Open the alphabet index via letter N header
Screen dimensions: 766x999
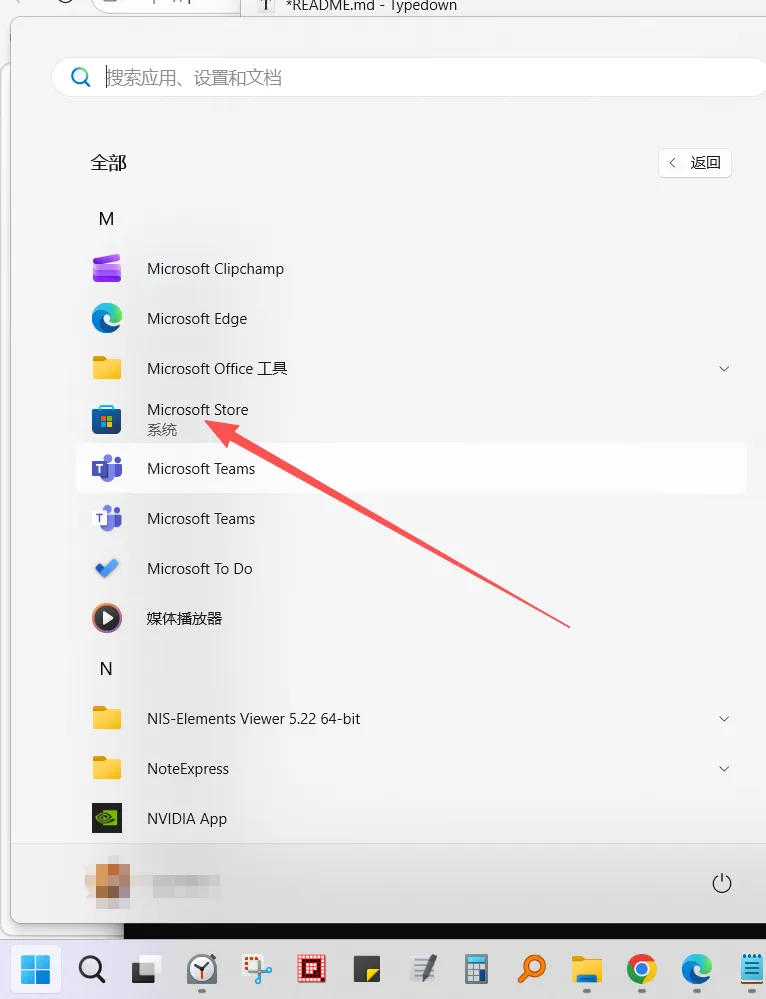(106, 668)
